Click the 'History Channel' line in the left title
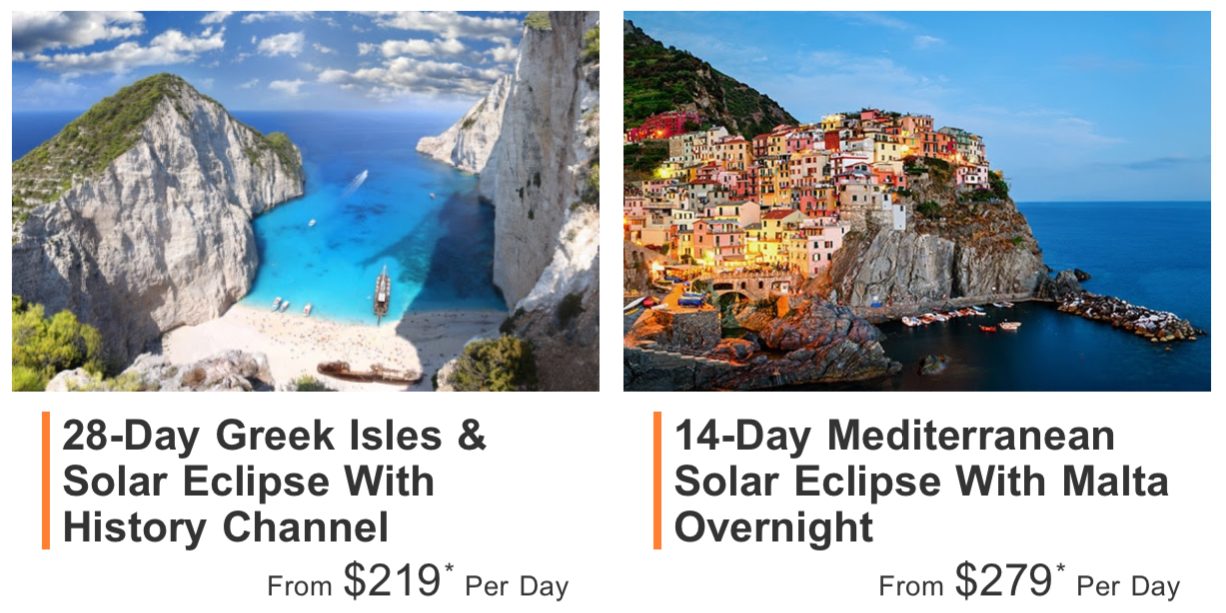Viewport: 1226px width, 613px height. click(x=225, y=526)
